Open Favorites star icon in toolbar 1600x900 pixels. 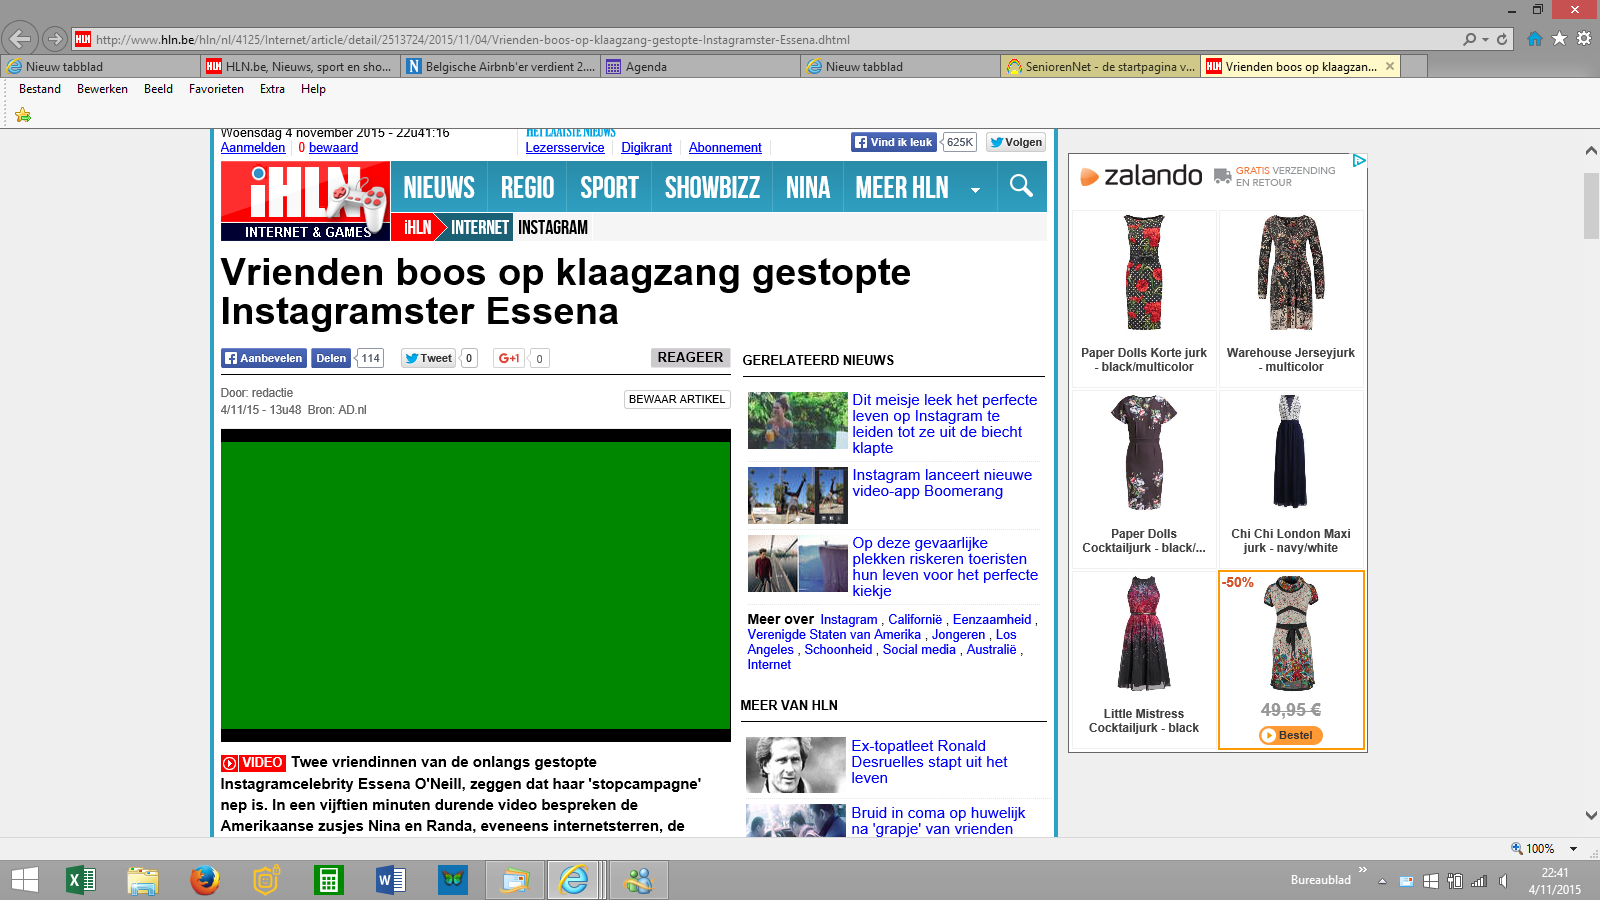[x=1559, y=39]
